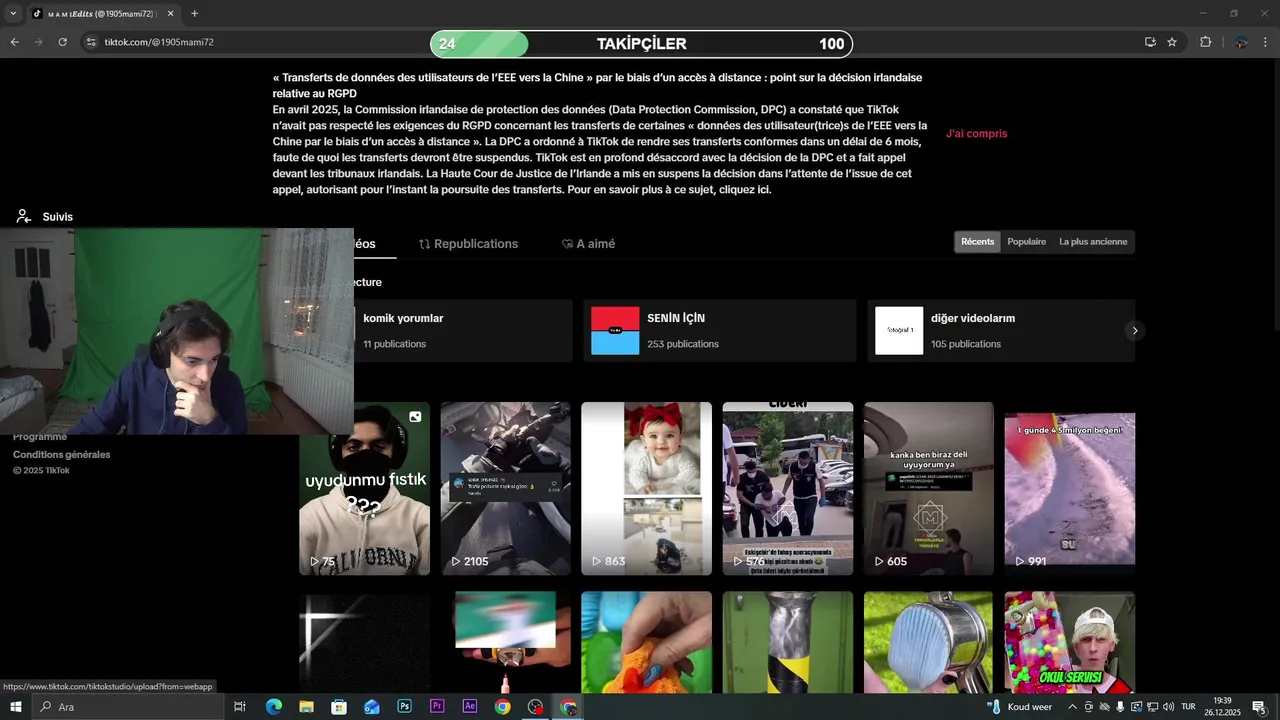Launch After Effects from the taskbar

tap(470, 707)
